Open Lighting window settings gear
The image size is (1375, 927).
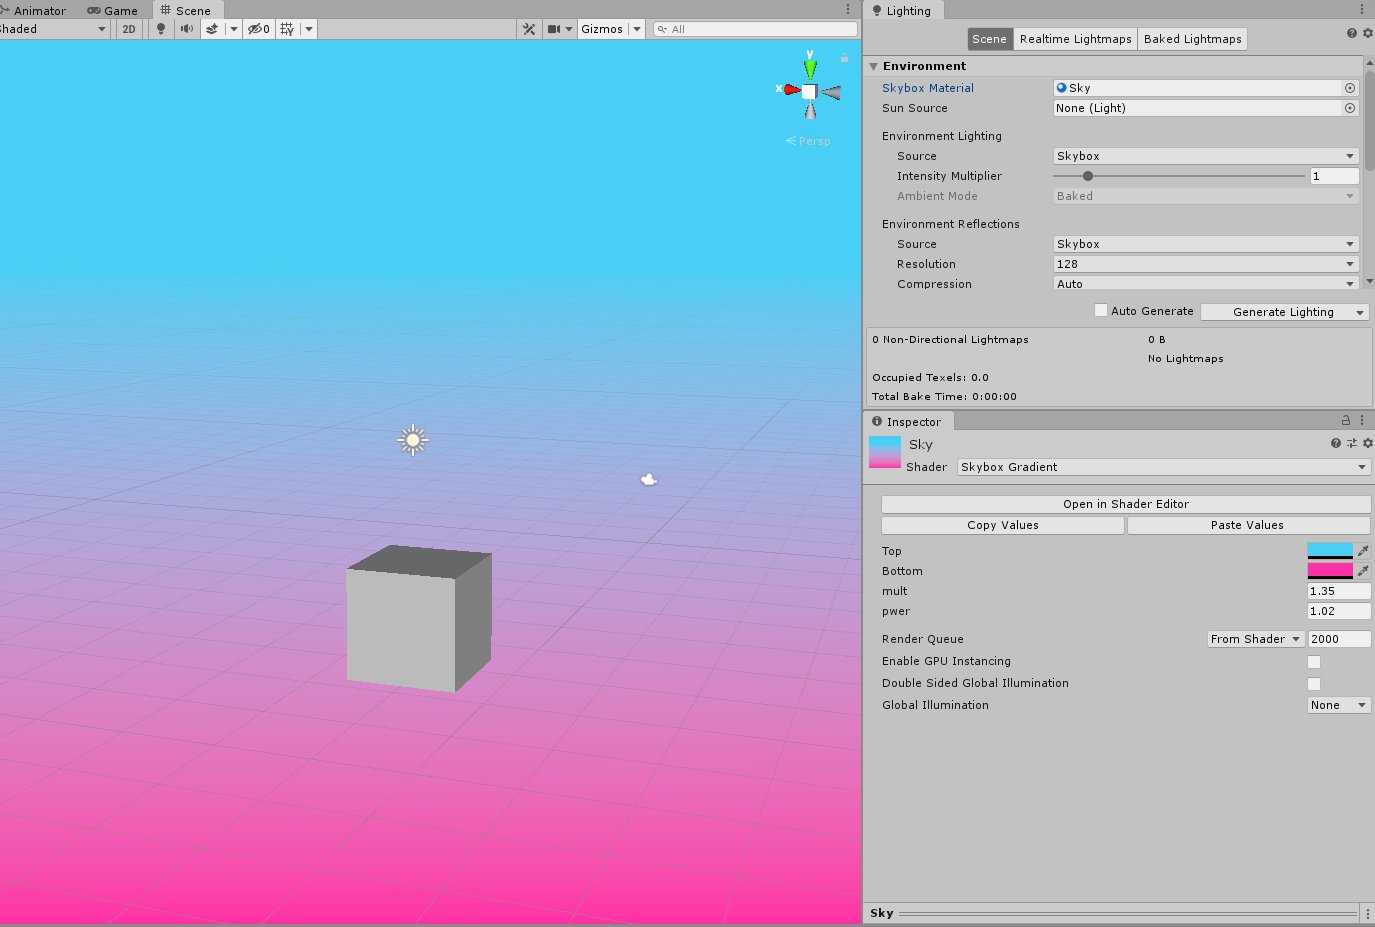1367,33
